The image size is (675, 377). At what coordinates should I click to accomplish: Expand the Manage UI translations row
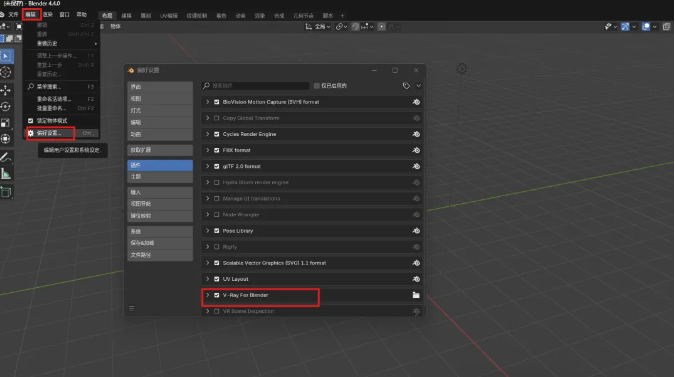207,198
